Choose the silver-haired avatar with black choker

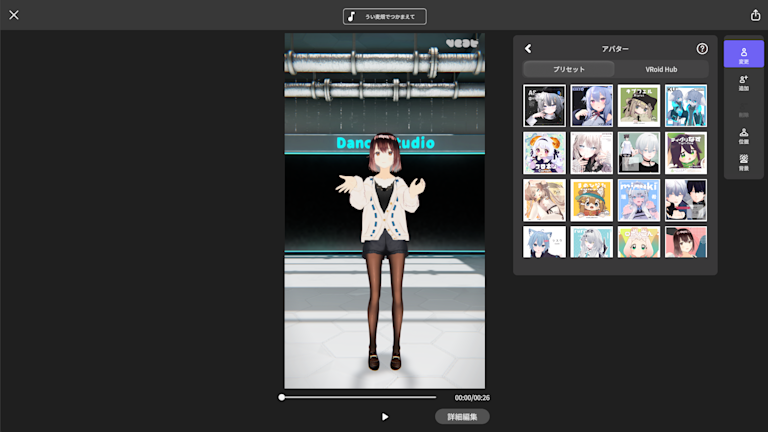639,153
